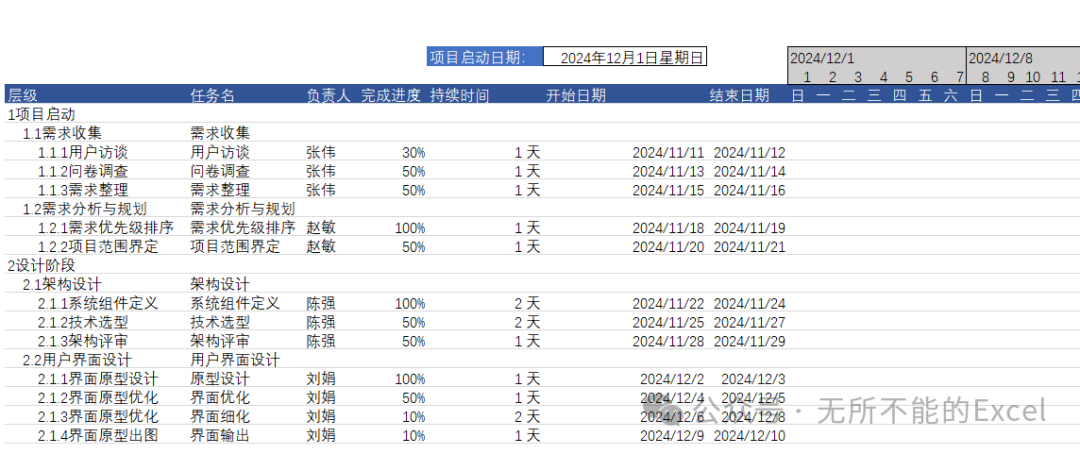Select the start date 2024/12/9

[672, 436]
